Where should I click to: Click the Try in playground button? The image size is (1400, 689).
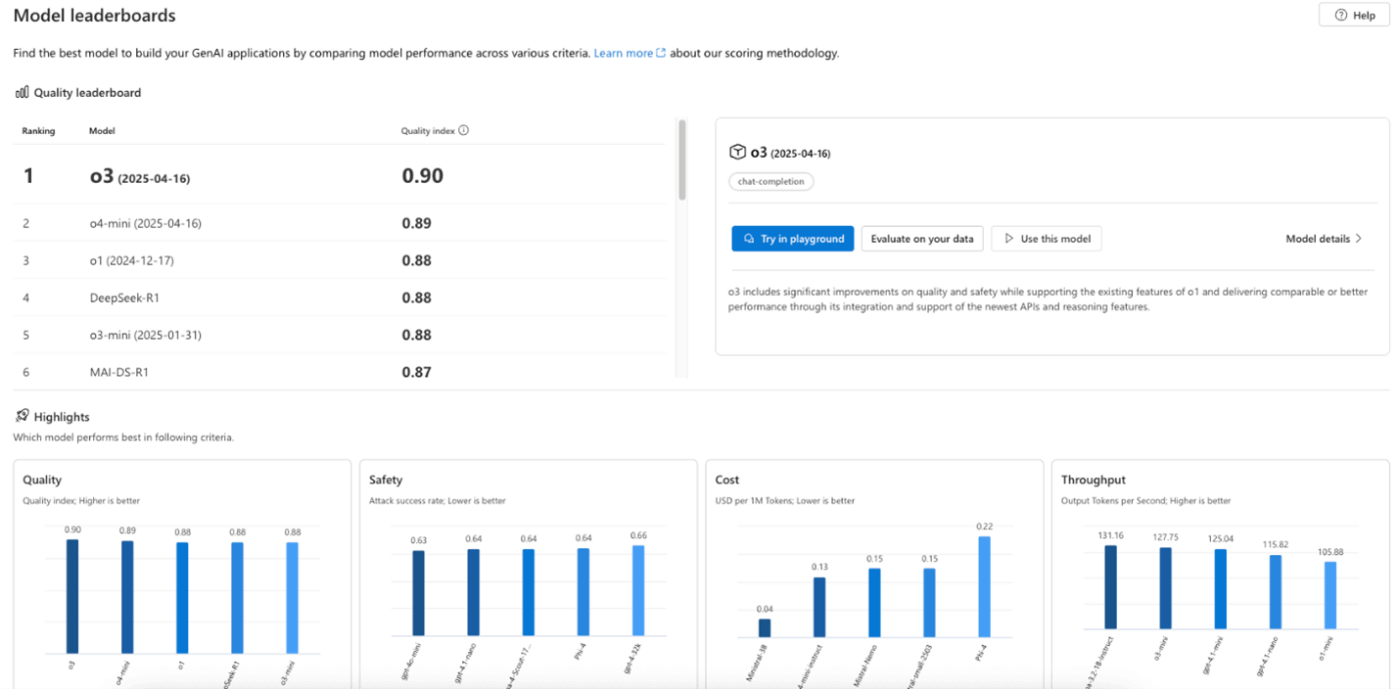pyautogui.click(x=793, y=238)
